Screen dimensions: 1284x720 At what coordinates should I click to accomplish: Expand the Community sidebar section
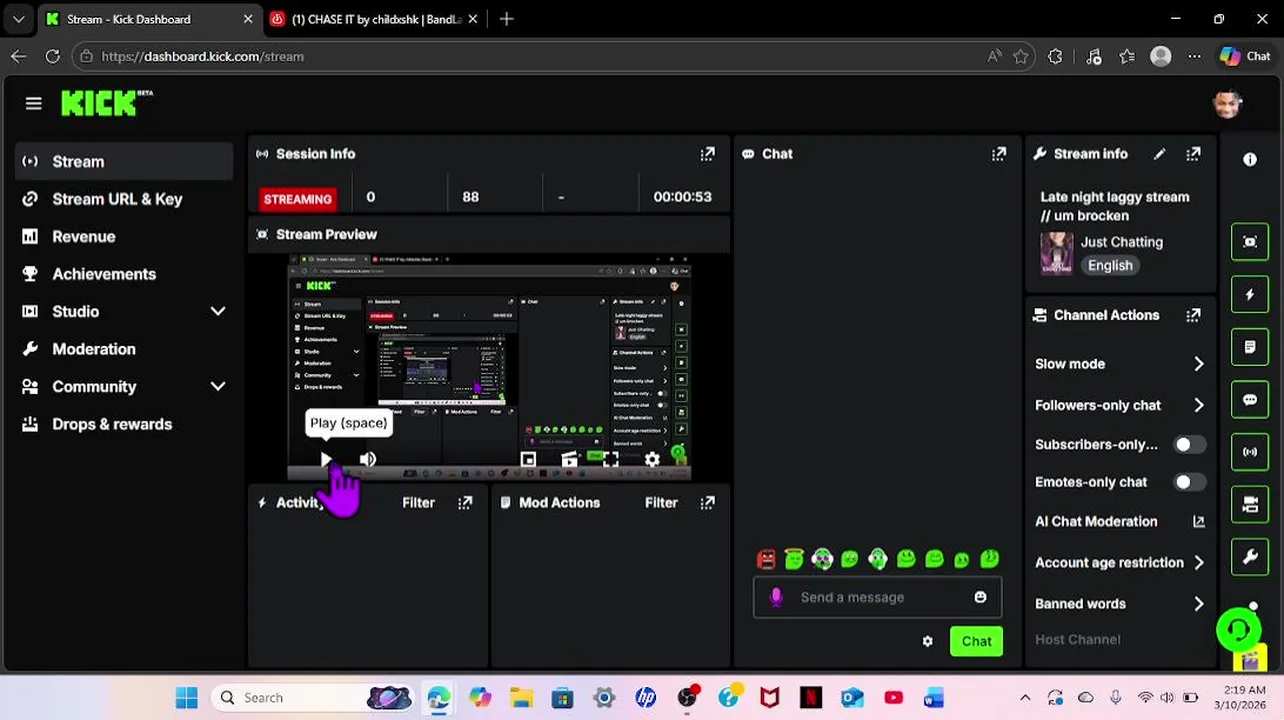pos(217,387)
